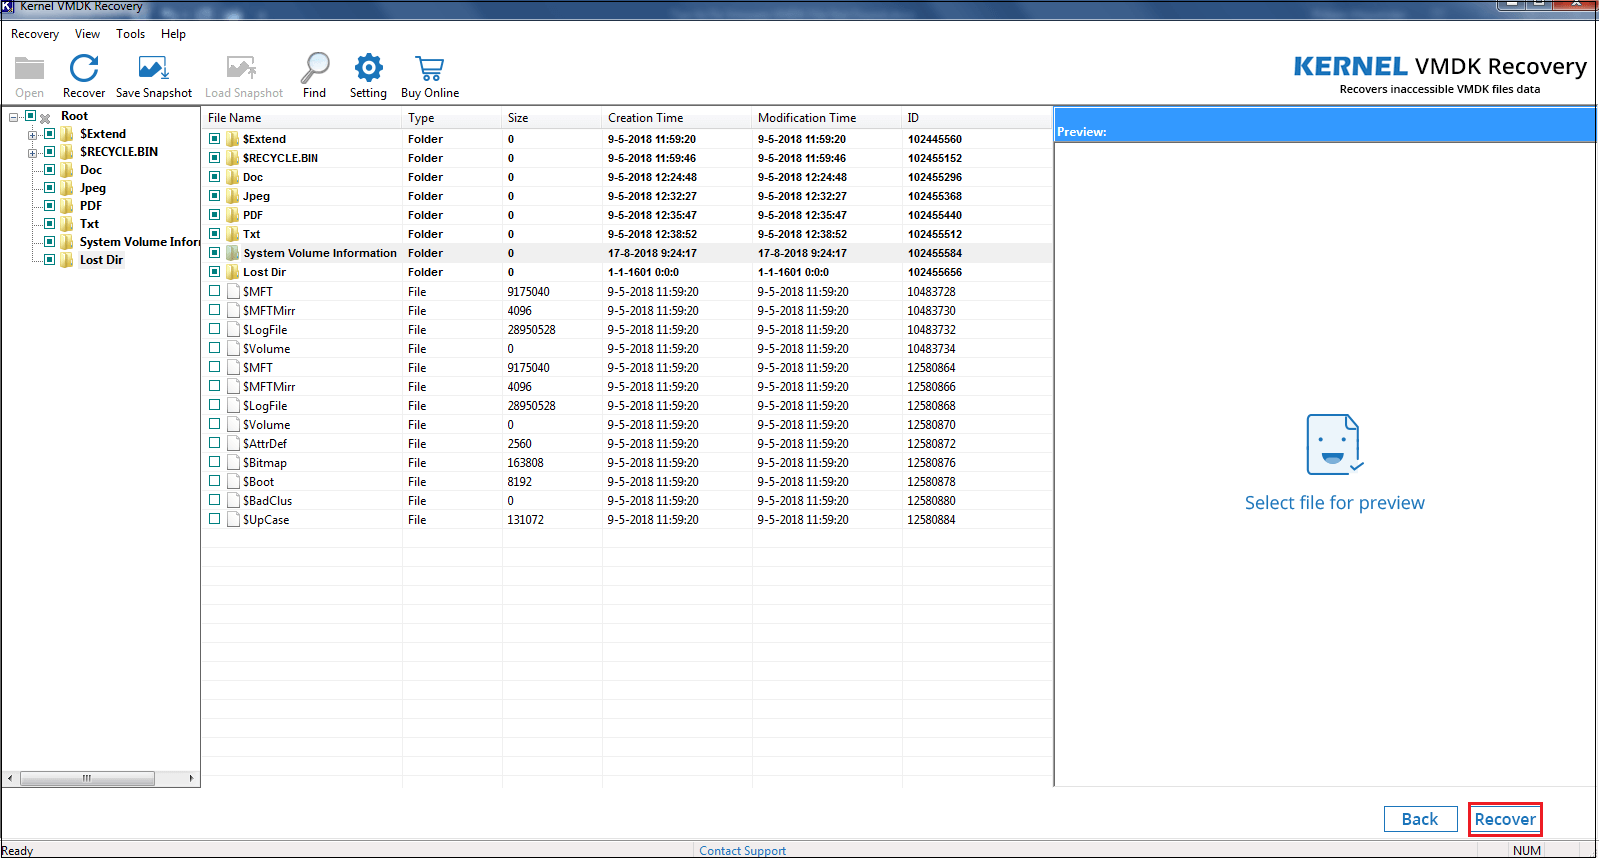Click tree scrollbar right arrow

[x=191, y=778]
